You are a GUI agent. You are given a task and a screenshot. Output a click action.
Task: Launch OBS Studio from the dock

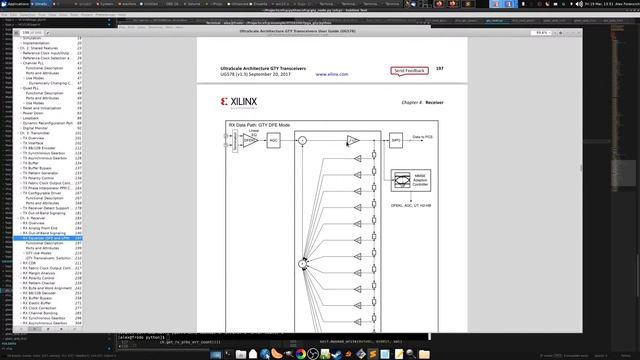point(313,354)
